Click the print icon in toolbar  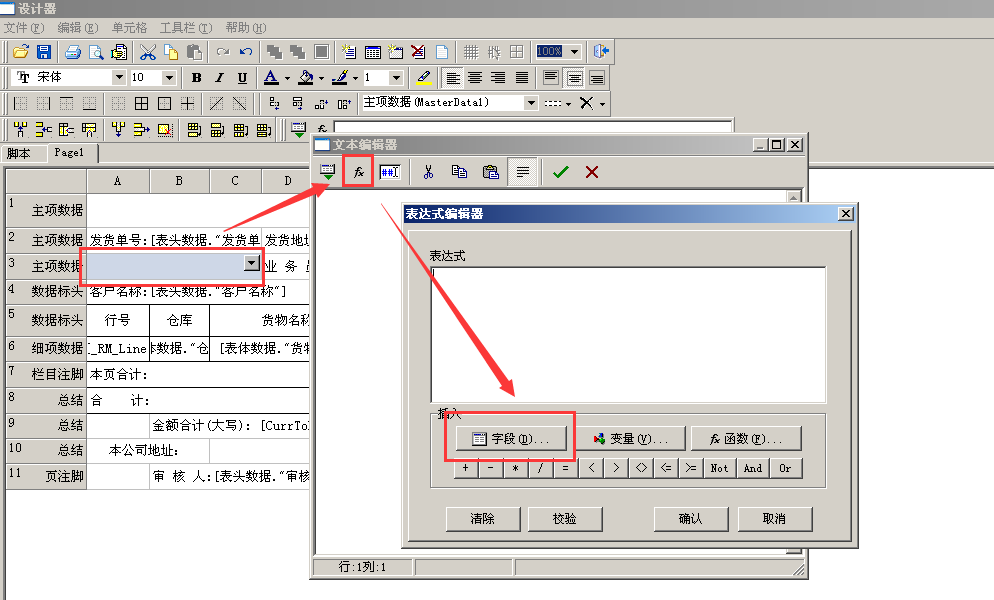click(x=73, y=51)
